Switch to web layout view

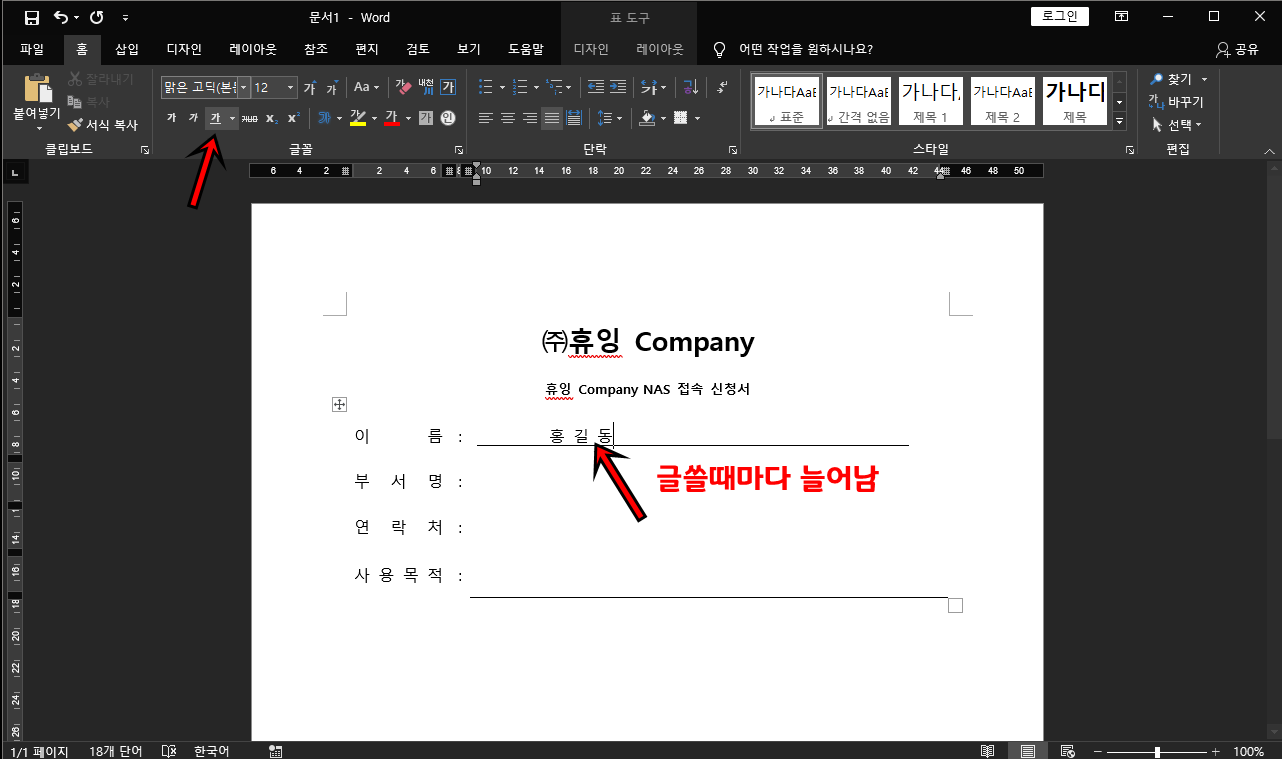[x=1067, y=751]
